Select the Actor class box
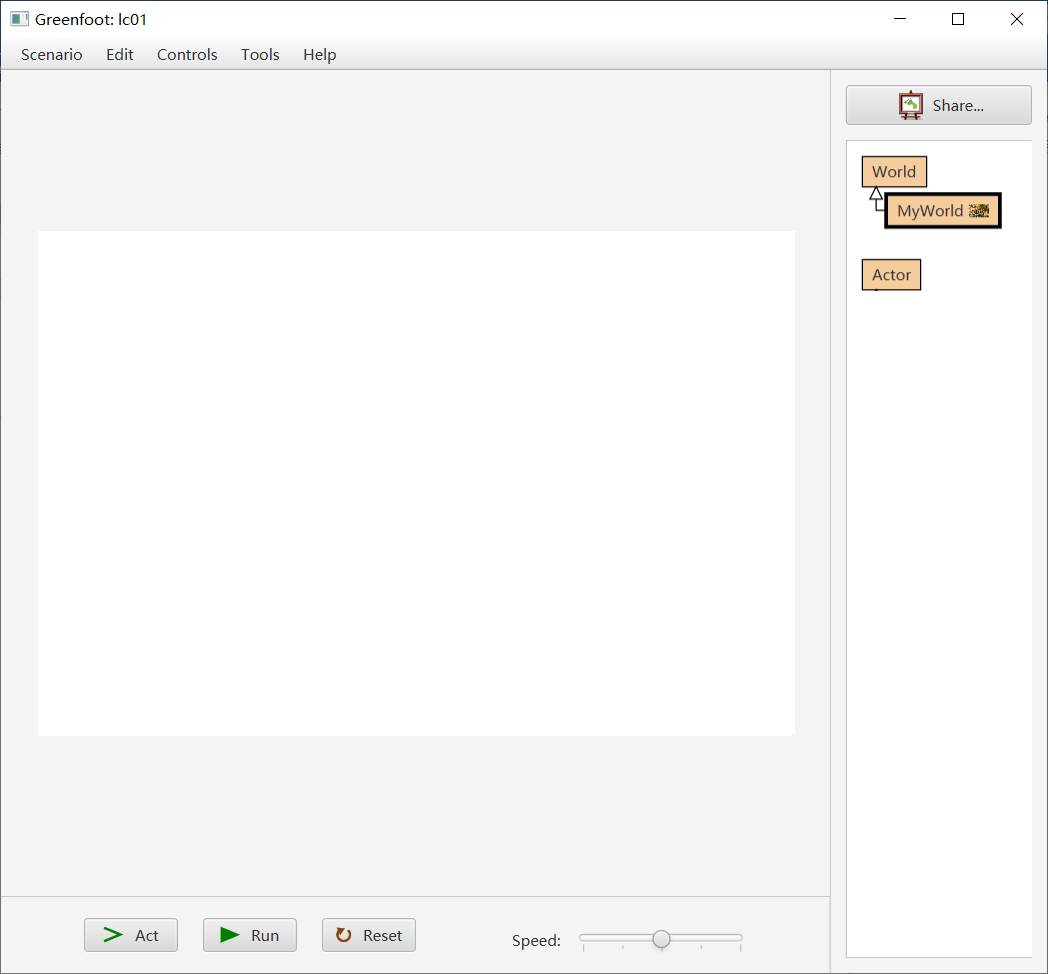 click(891, 275)
